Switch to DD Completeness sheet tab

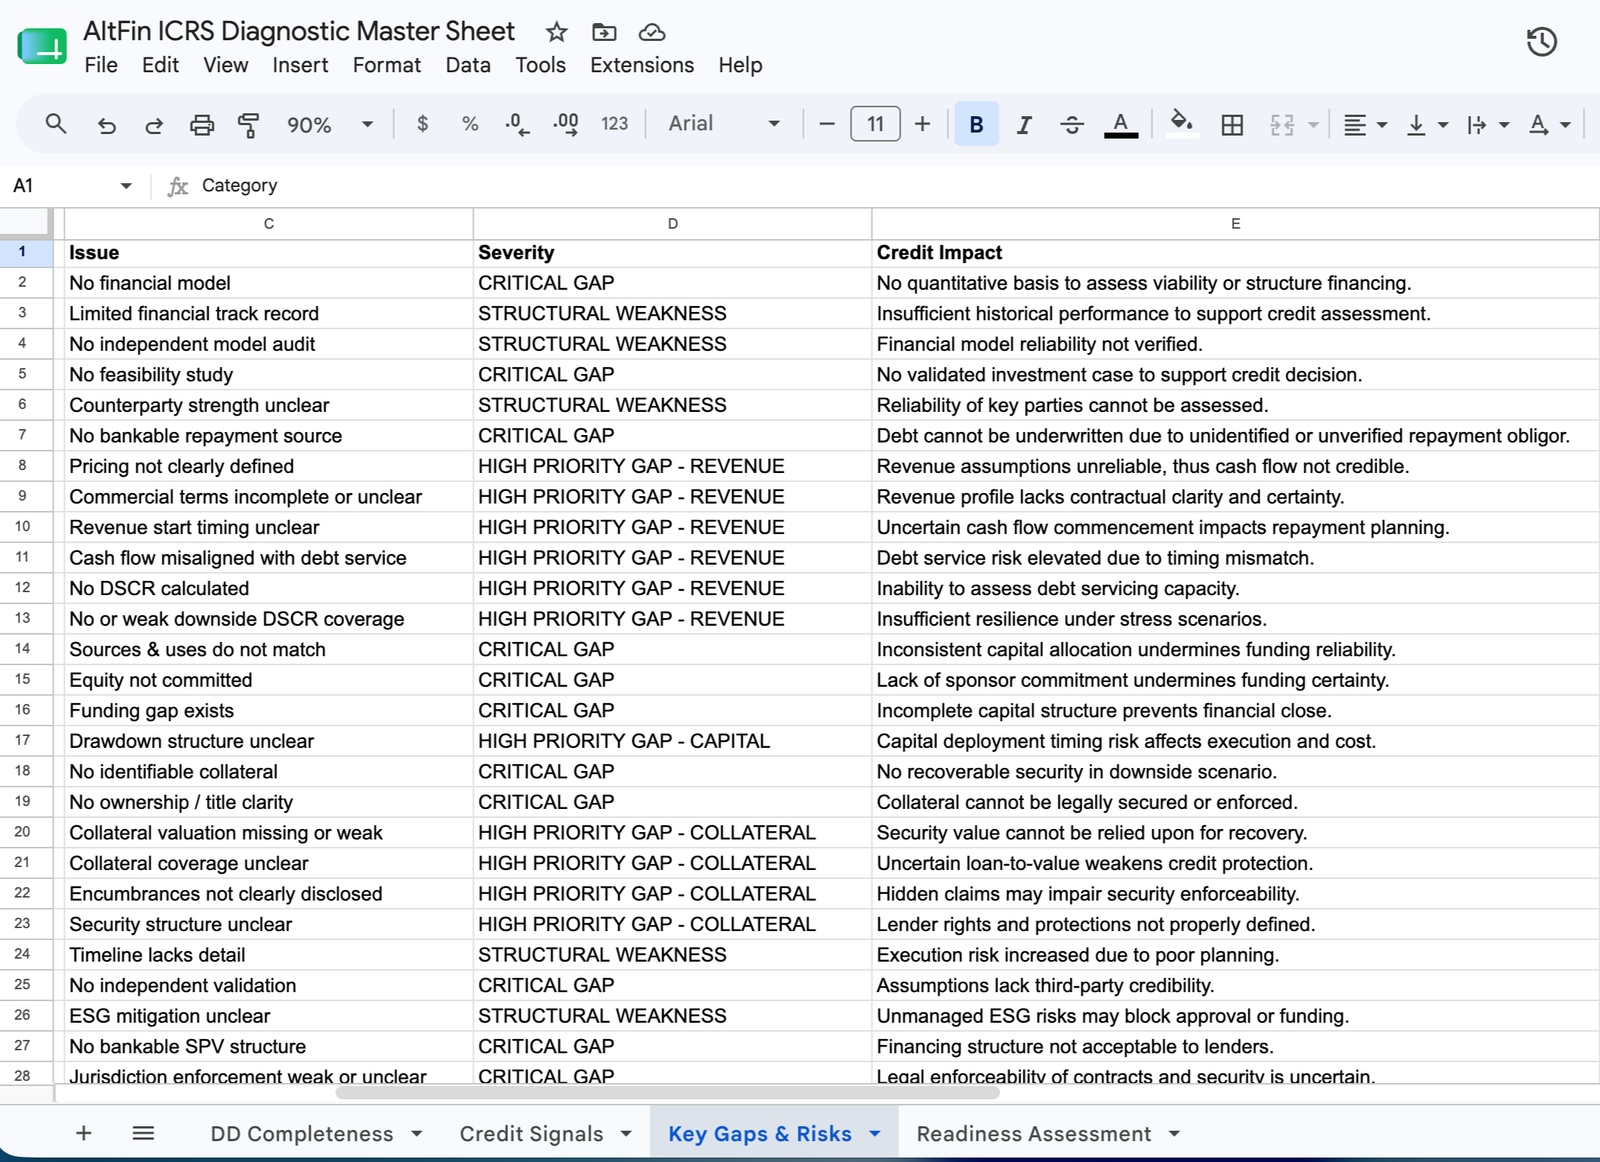(x=302, y=1134)
